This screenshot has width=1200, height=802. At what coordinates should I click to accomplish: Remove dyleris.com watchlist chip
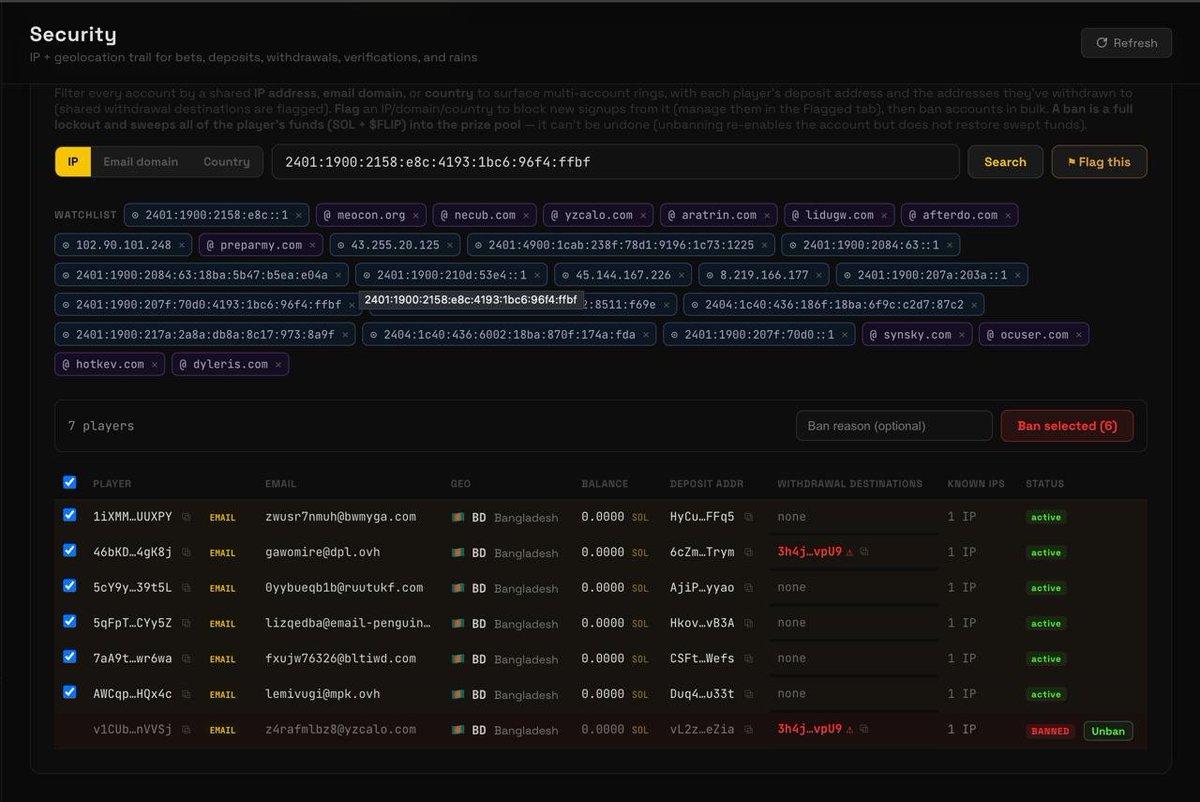[278, 365]
